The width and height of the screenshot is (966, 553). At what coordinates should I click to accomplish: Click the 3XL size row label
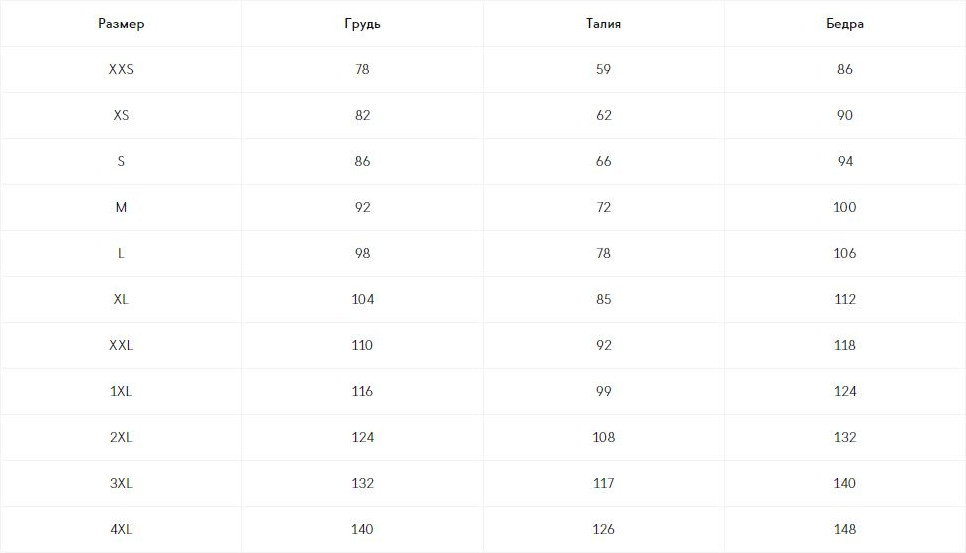[121, 484]
